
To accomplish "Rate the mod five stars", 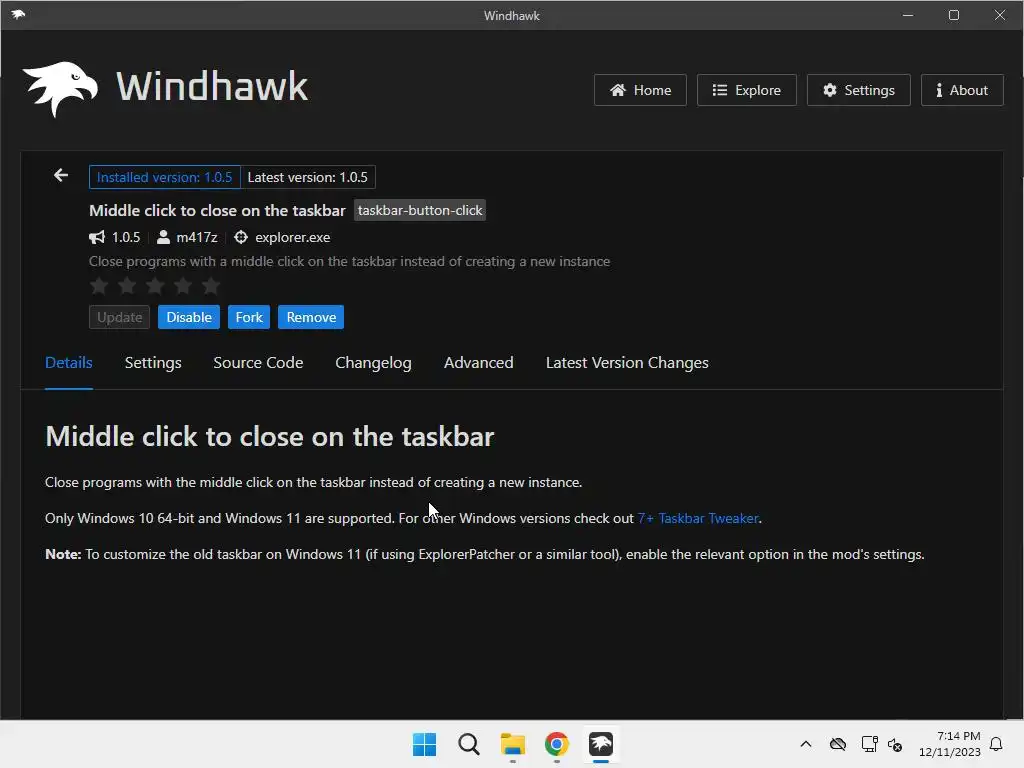I will [x=211, y=285].
